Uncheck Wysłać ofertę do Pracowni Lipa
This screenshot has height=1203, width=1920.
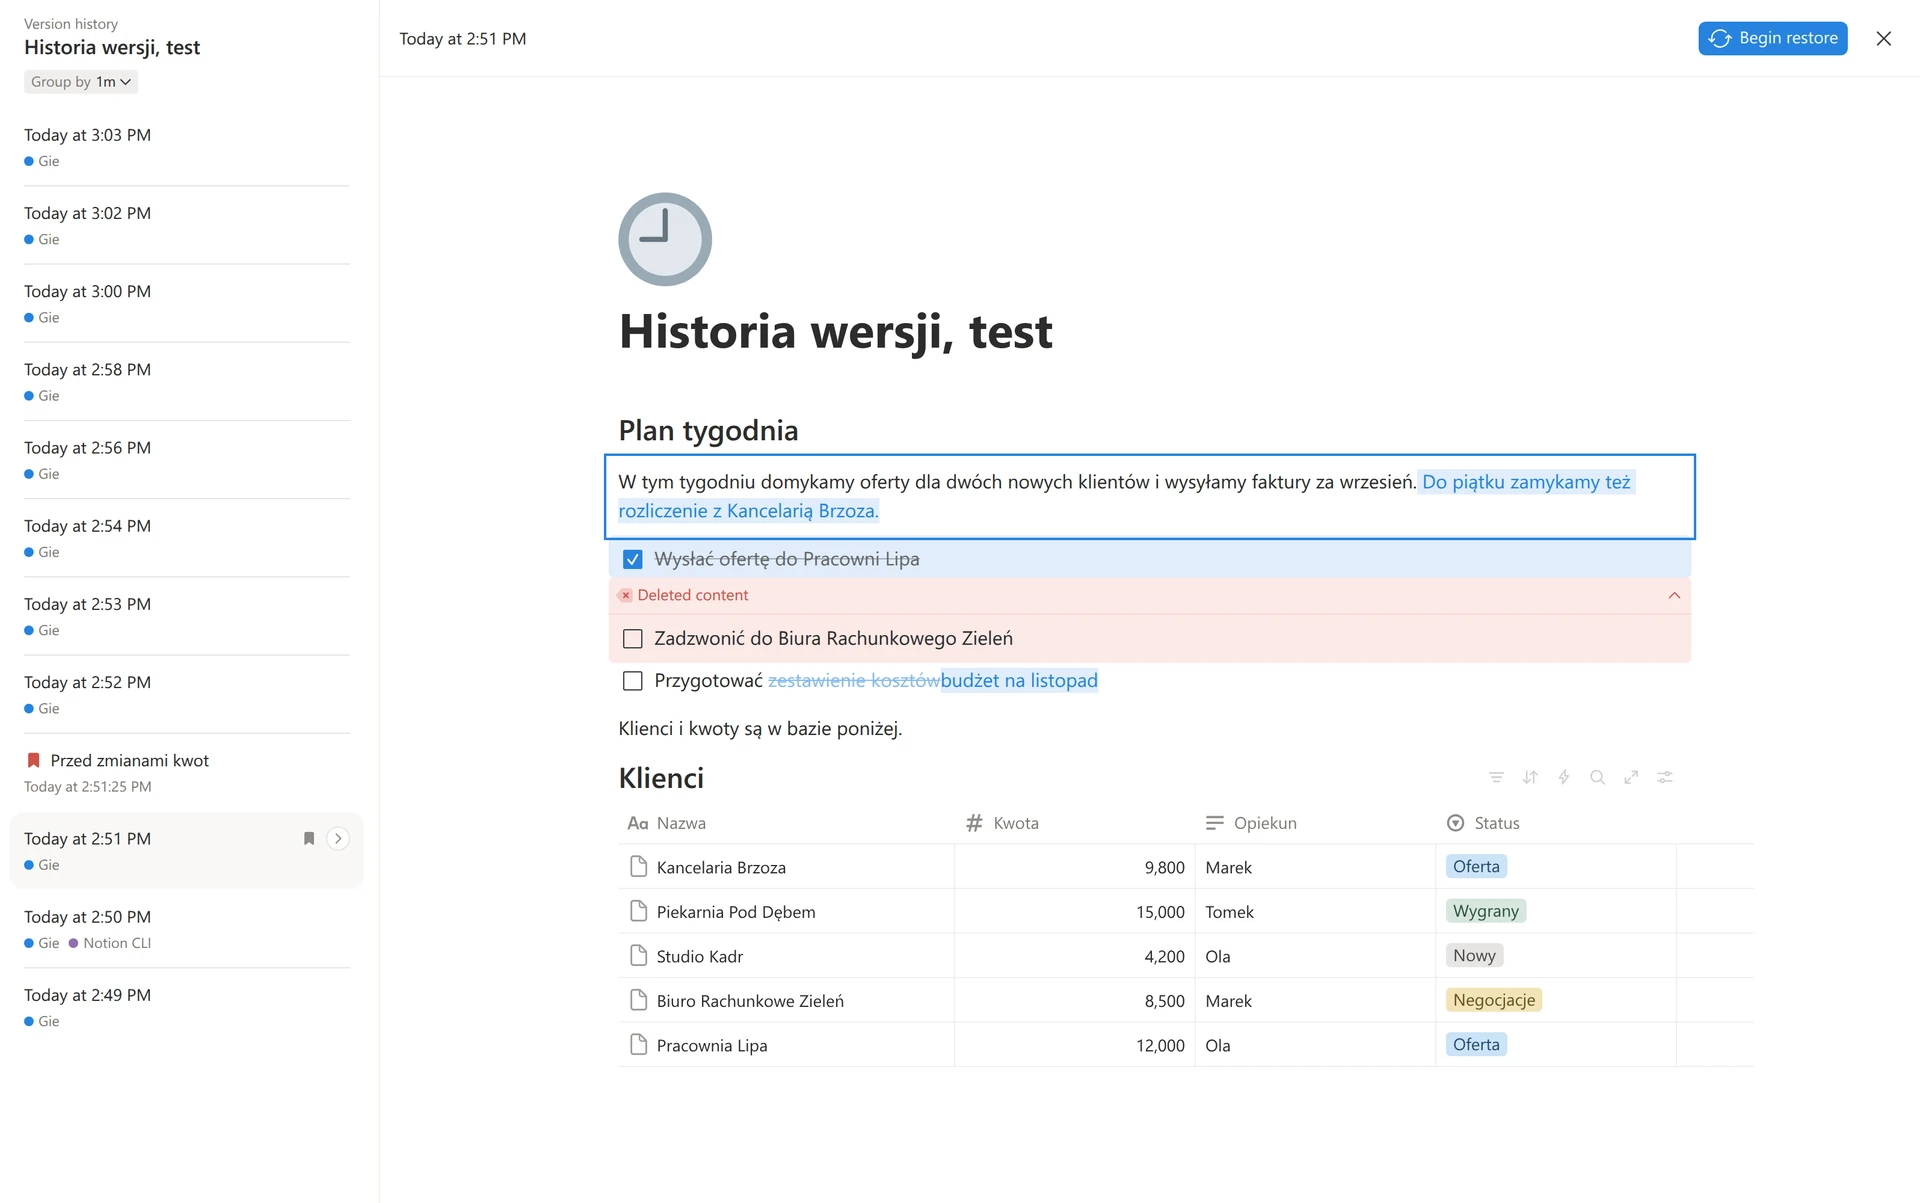pyautogui.click(x=633, y=559)
